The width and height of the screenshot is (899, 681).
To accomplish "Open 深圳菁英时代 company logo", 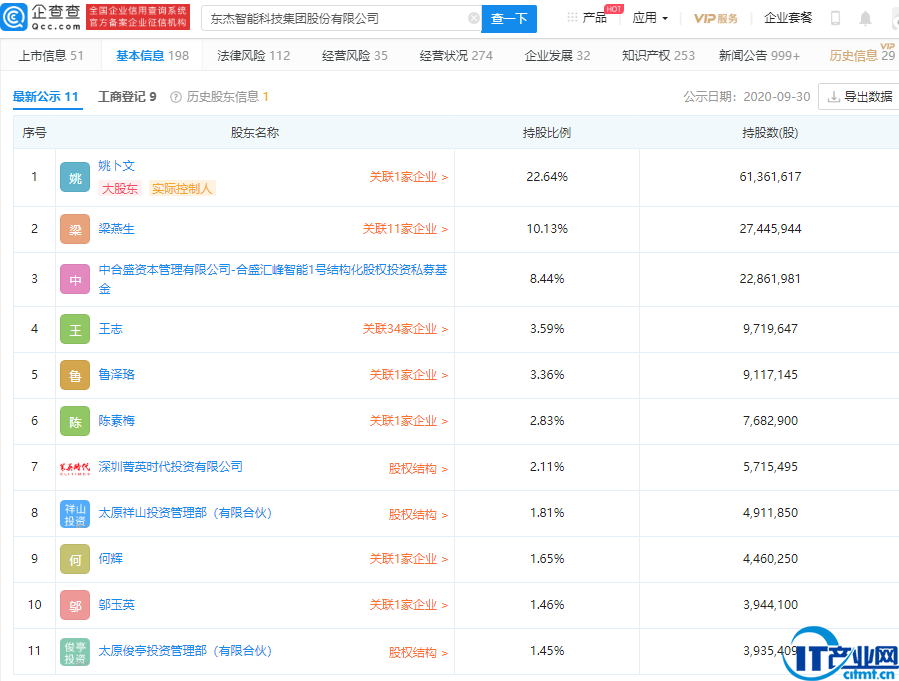I will coord(75,468).
